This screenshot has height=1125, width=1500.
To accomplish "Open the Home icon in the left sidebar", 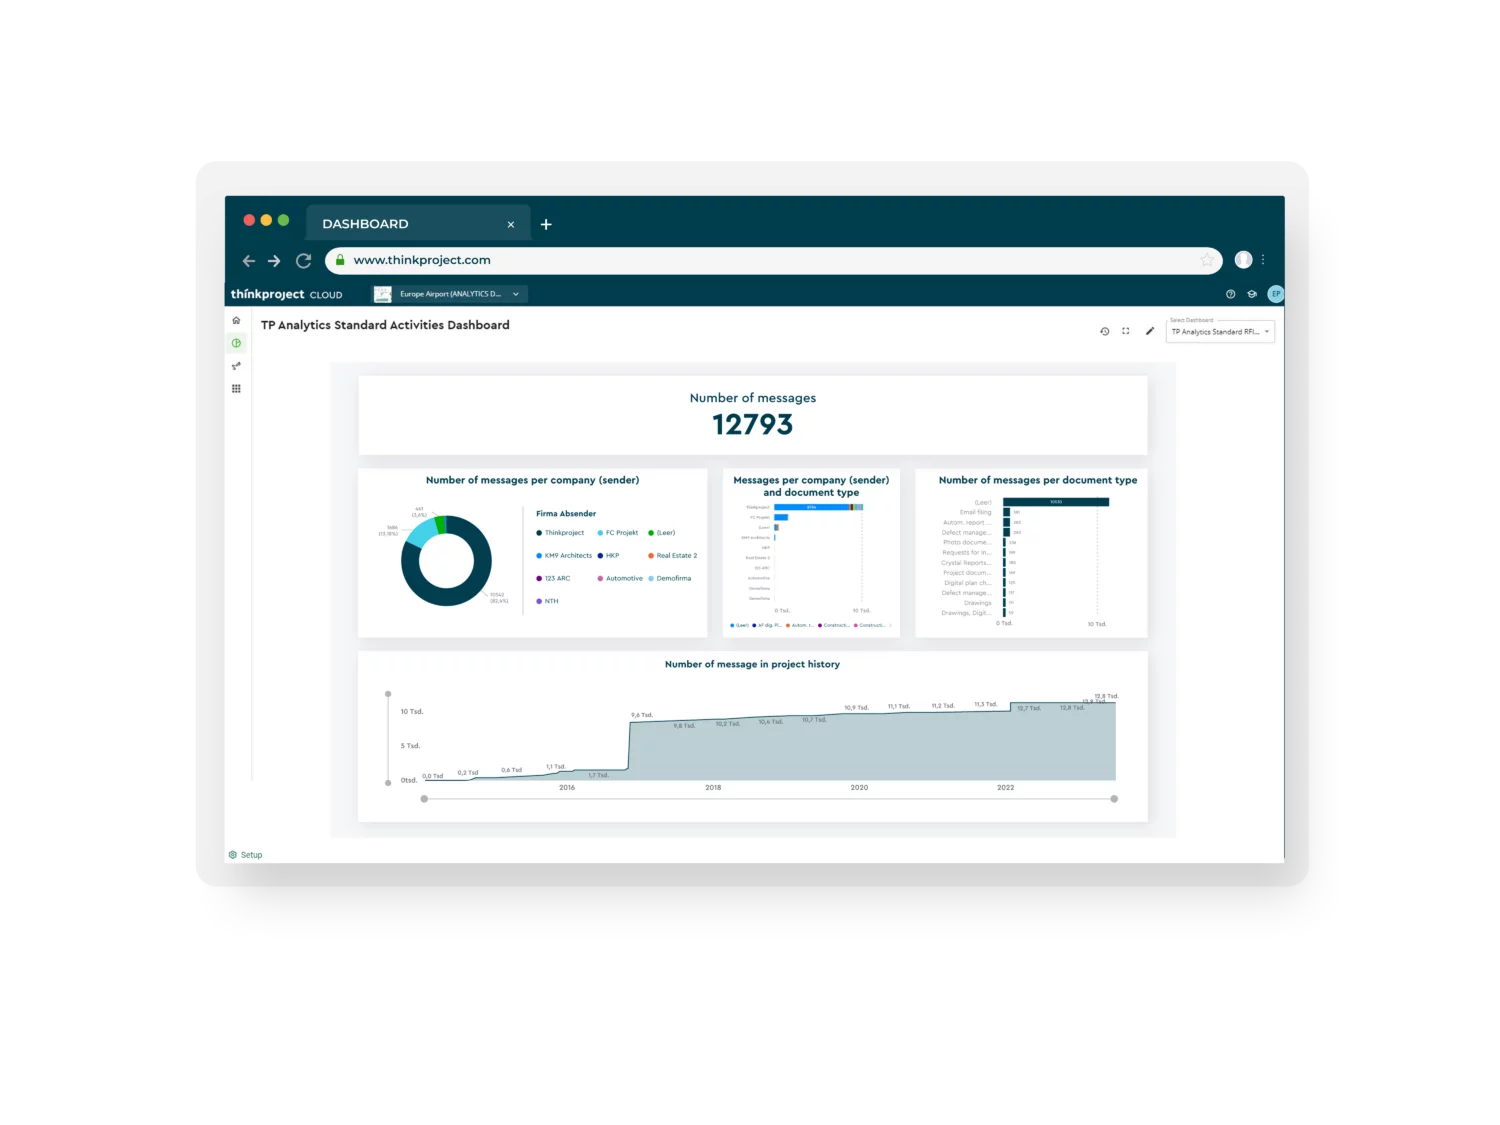I will (236, 321).
